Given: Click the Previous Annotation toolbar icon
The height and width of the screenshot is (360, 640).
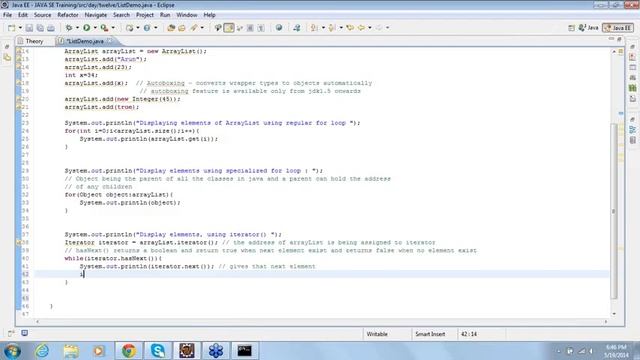Looking at the screenshot, I should click(332, 28).
